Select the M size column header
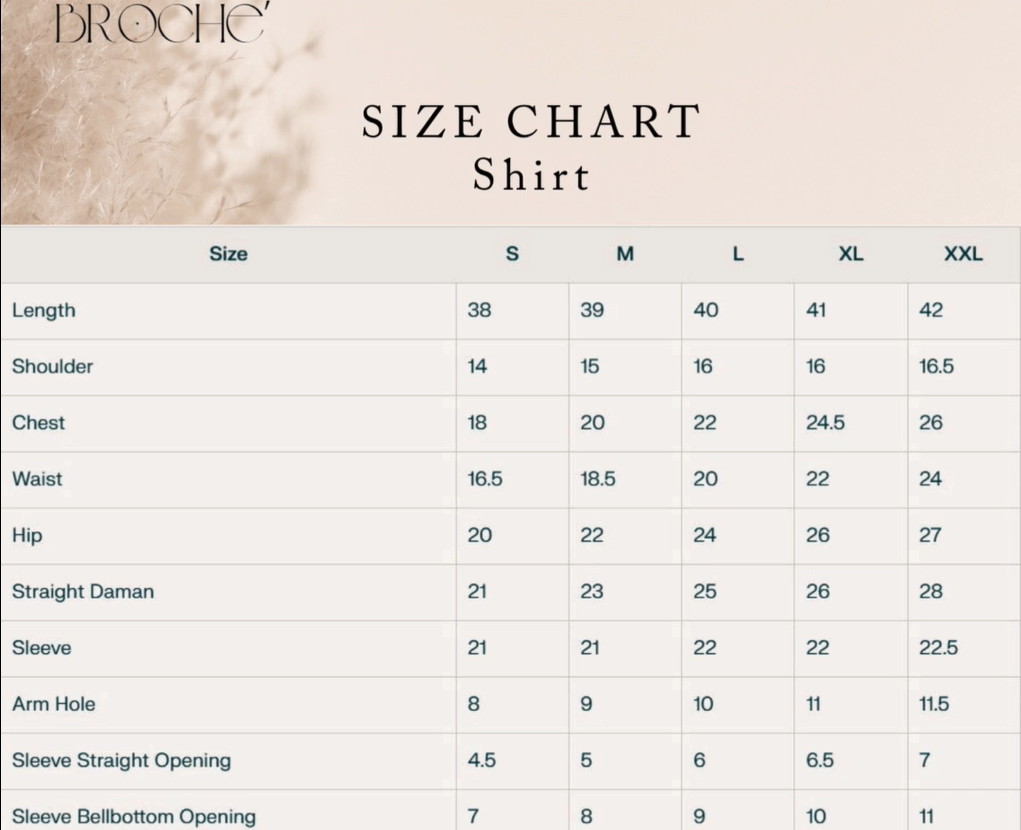 coord(625,254)
